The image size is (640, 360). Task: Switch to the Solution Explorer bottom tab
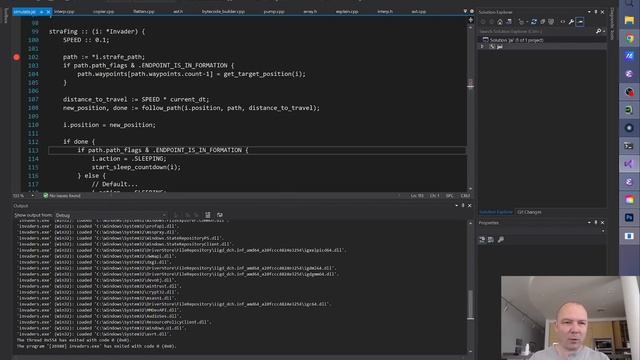tap(496, 212)
